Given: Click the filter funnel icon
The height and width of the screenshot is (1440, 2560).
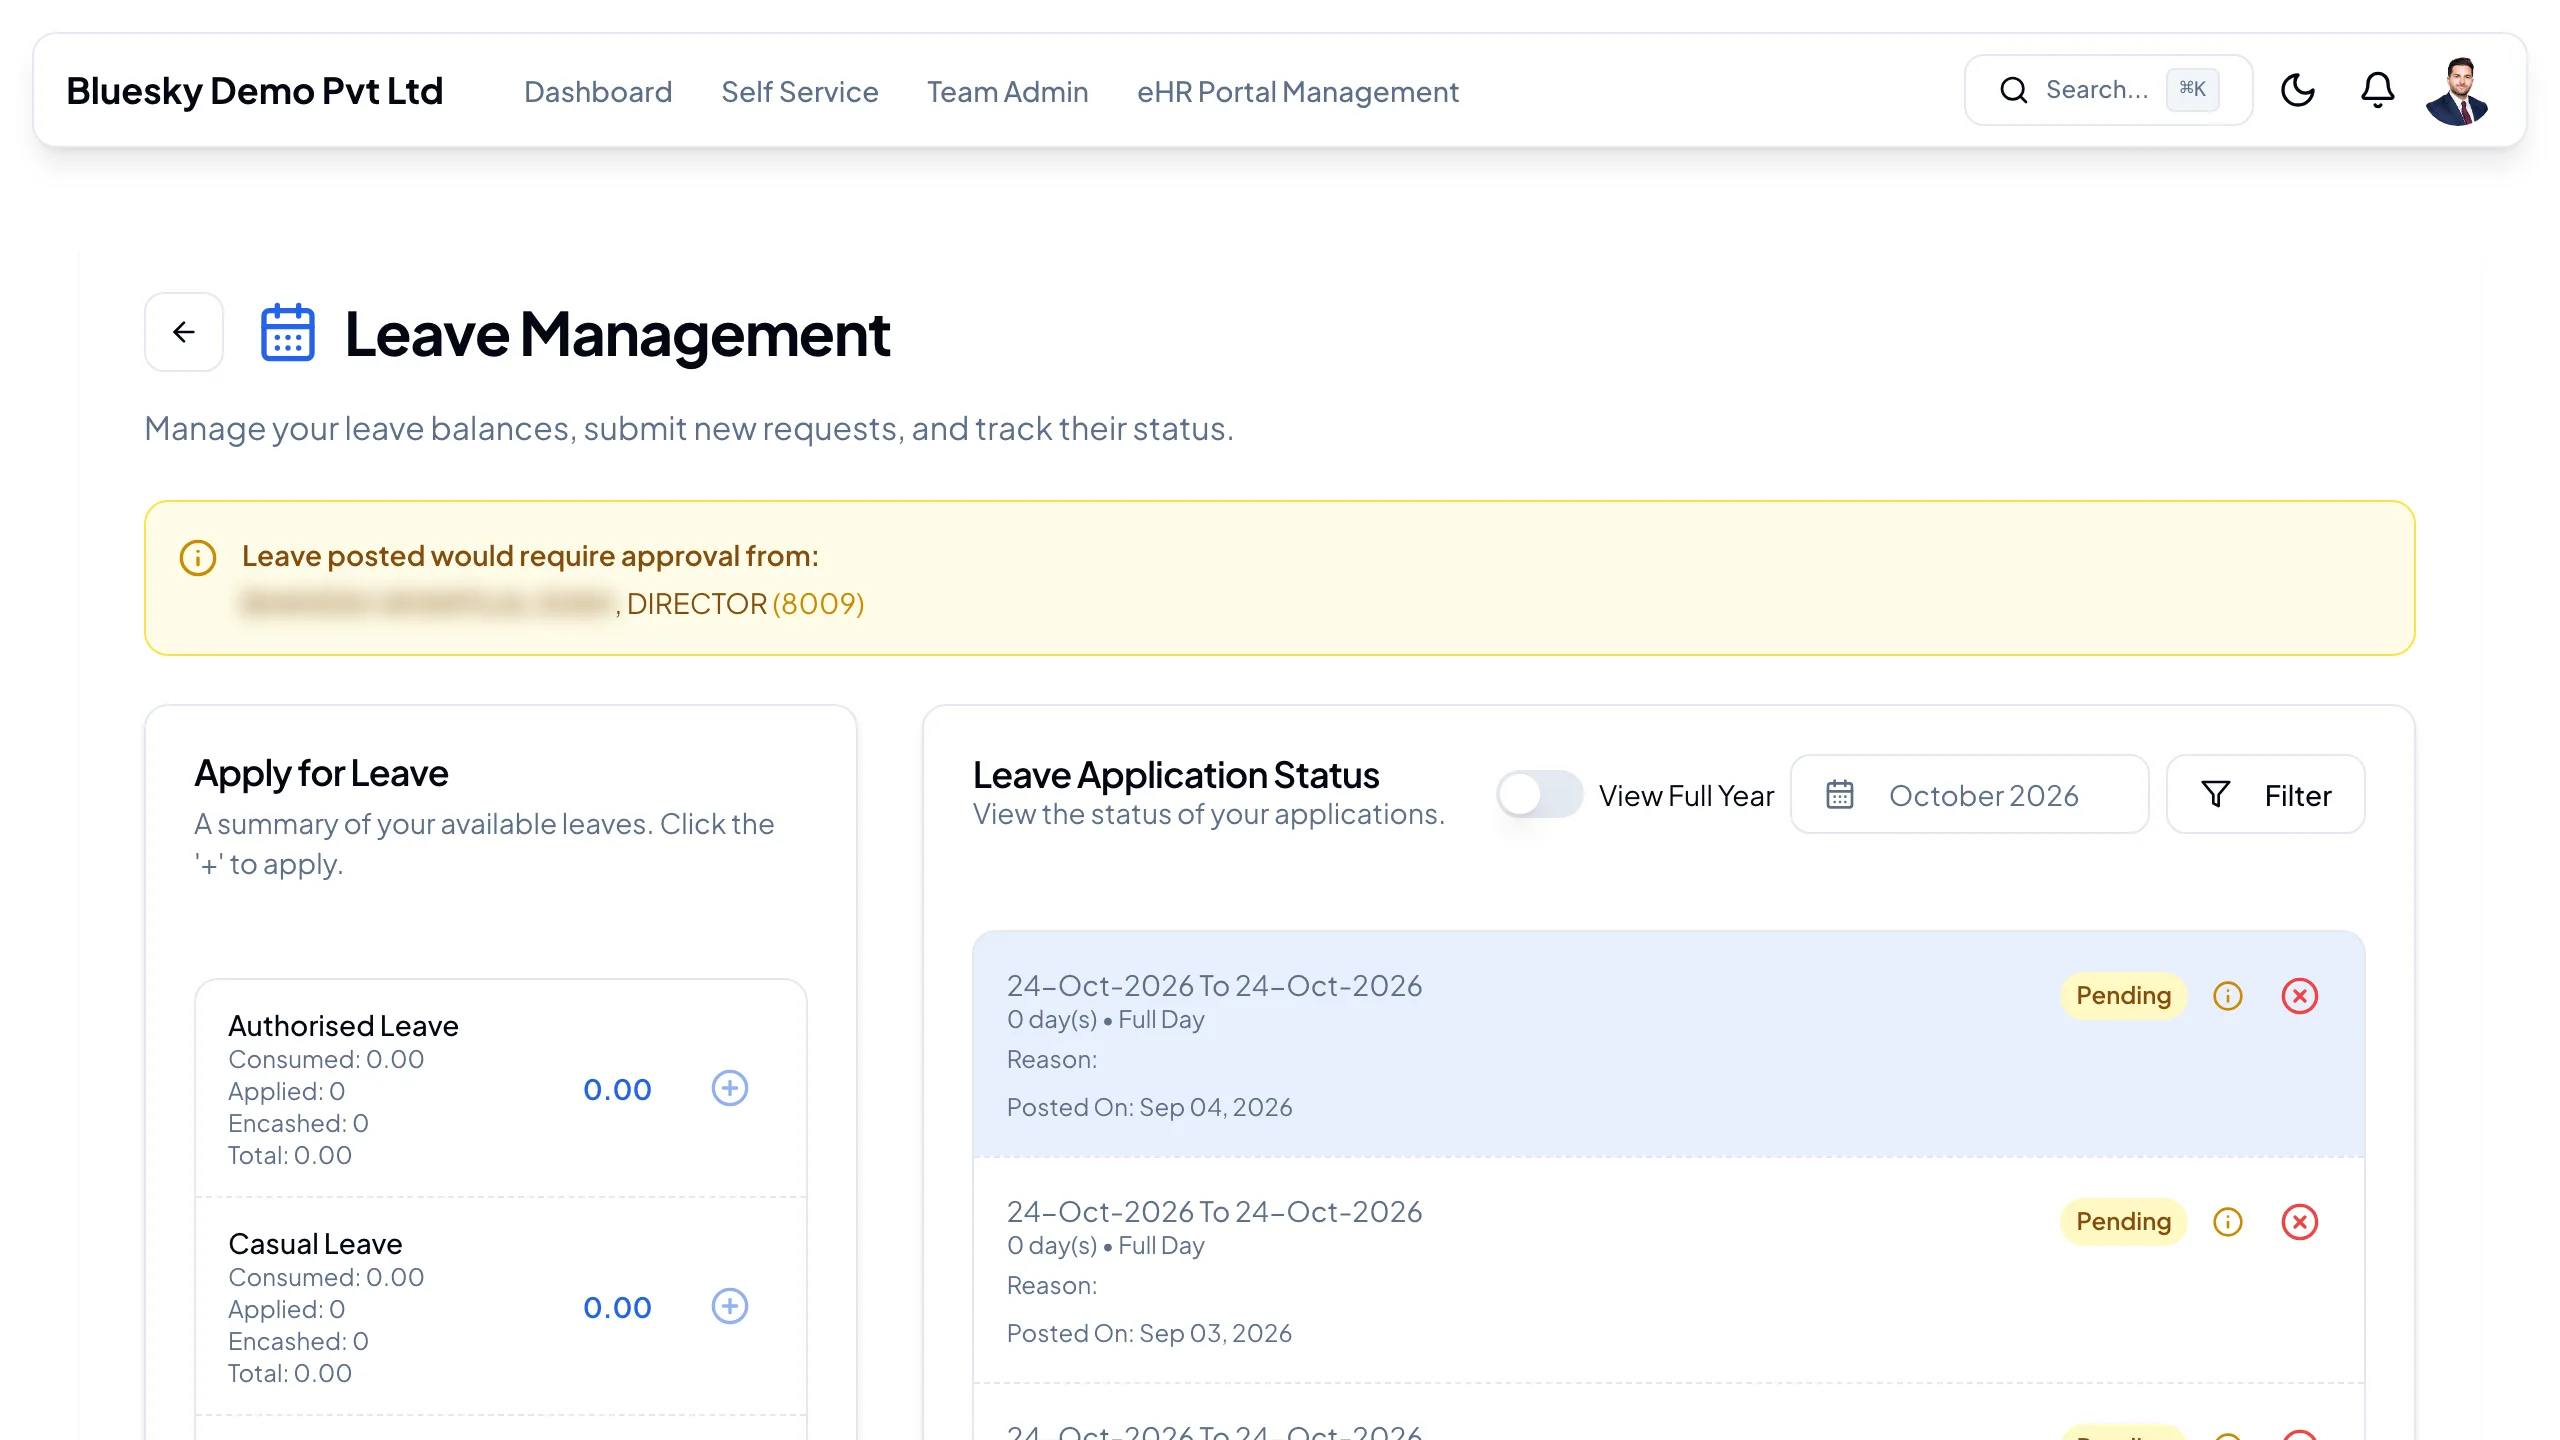Looking at the screenshot, I should 2216,795.
